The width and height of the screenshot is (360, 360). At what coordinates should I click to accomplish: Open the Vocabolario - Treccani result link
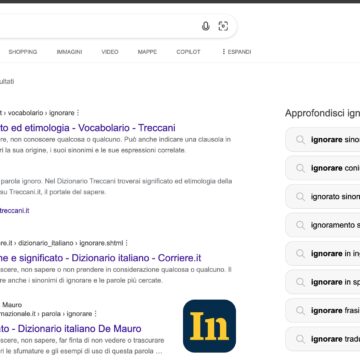(x=88, y=128)
